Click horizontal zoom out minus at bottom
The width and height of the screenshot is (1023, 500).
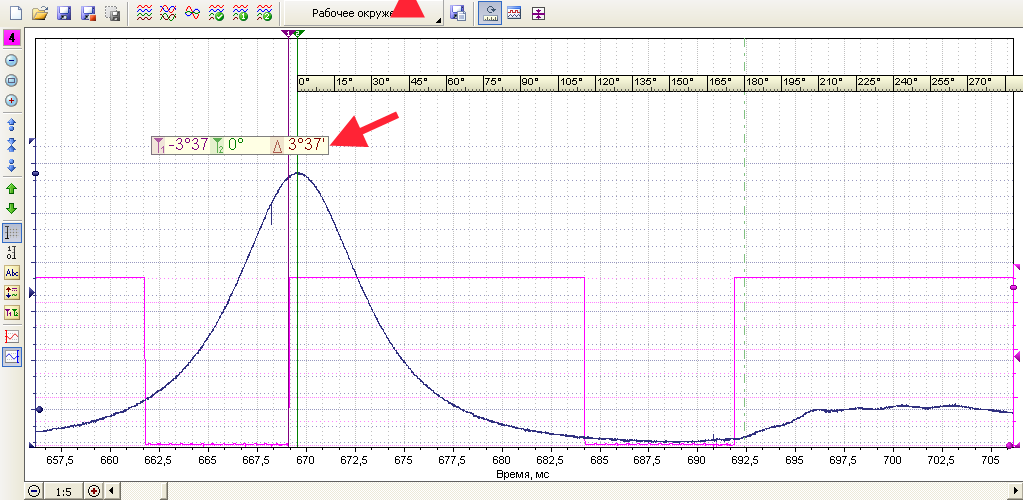pos(34,492)
